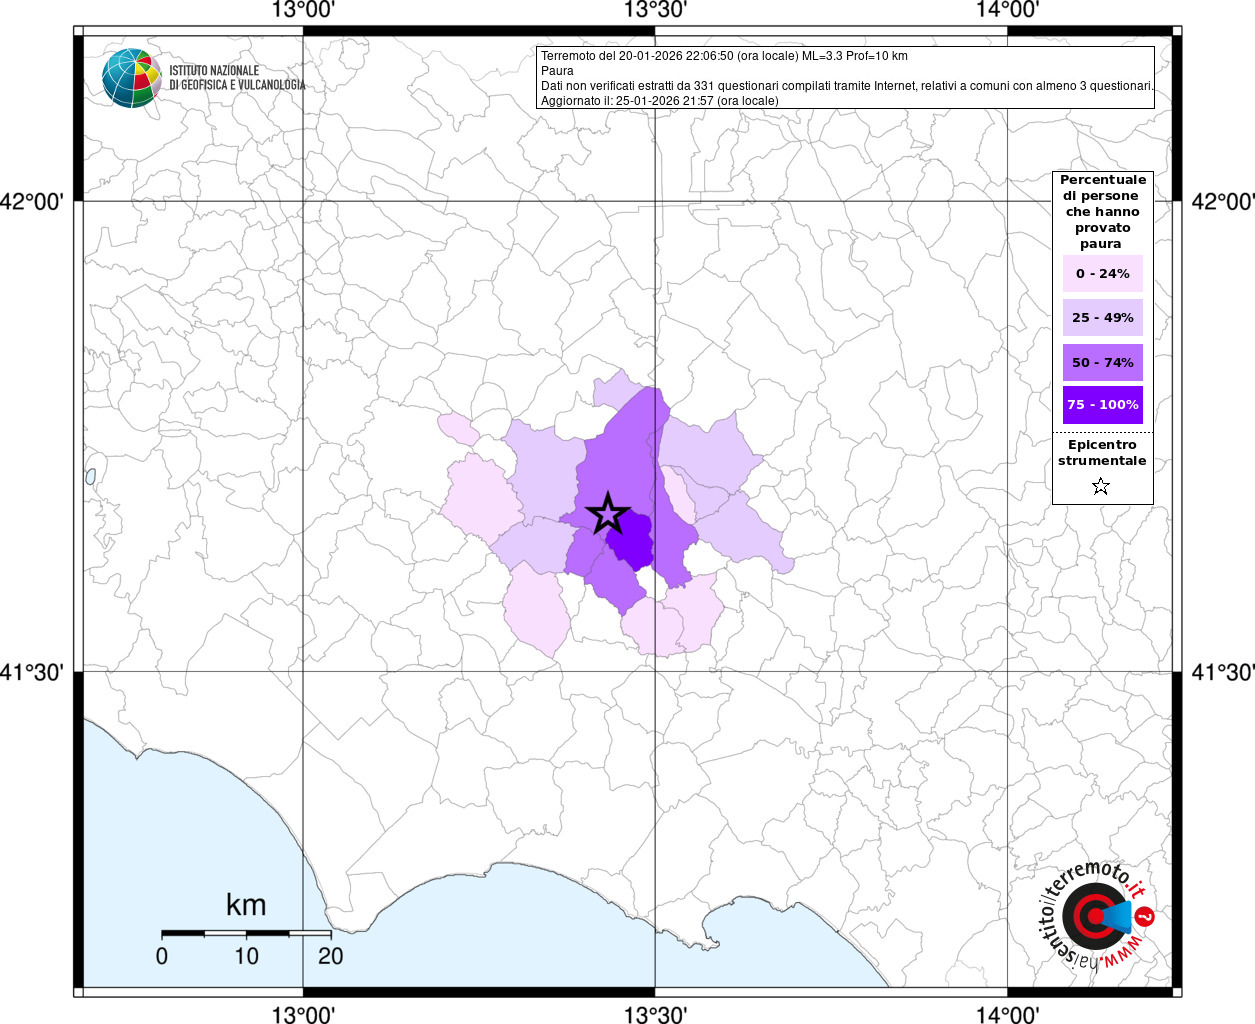Click the 'Epicentro strumentale' legend label

pyautogui.click(x=1102, y=453)
